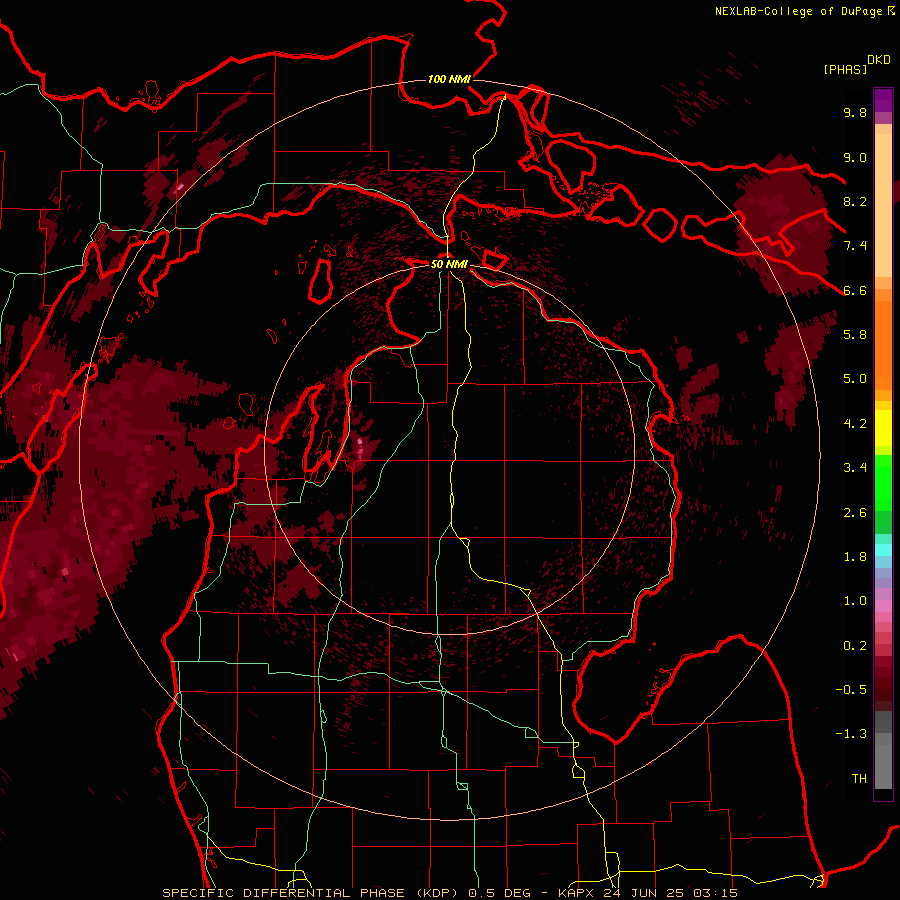
Task: Click the 1.8 legend value
Action: [x=855, y=557]
